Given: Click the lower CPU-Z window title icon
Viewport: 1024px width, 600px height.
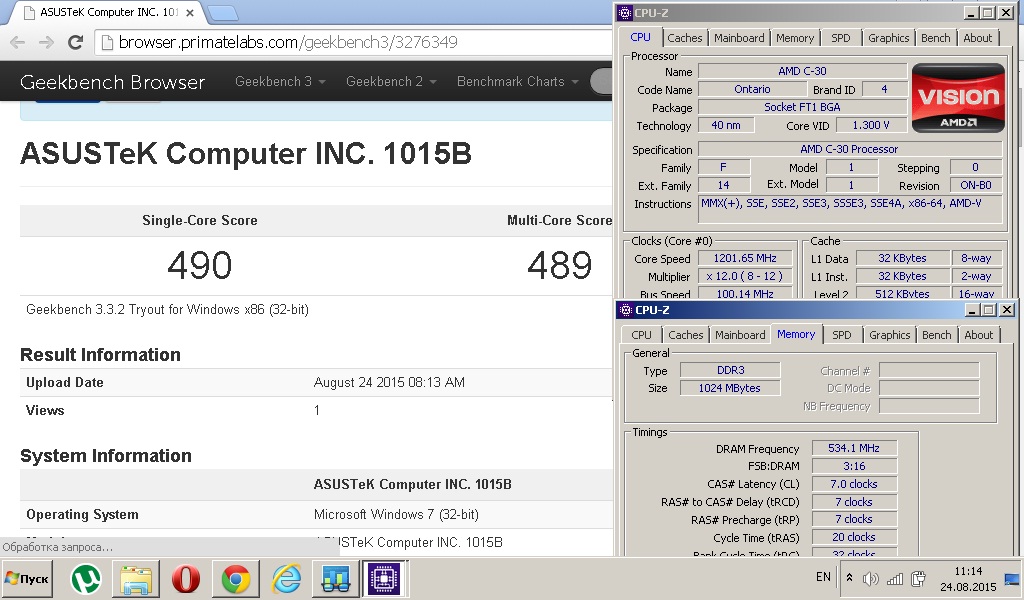Looking at the screenshot, I should (625, 309).
